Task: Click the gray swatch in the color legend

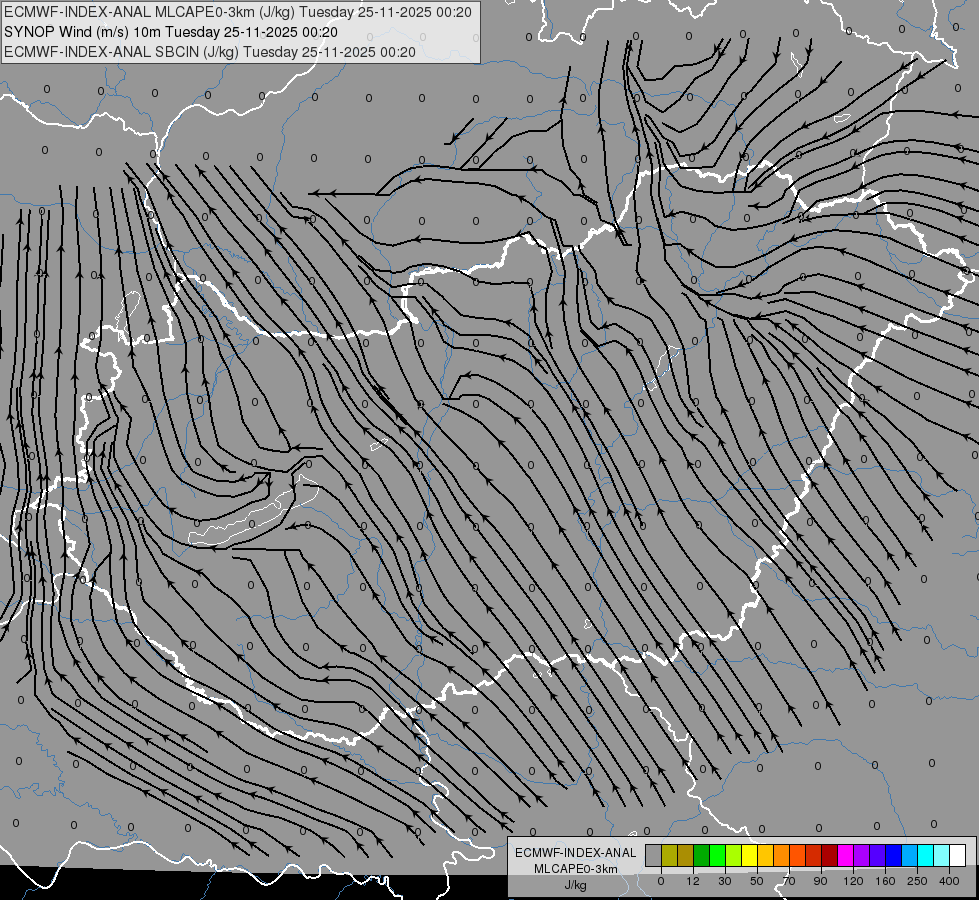Action: click(654, 855)
